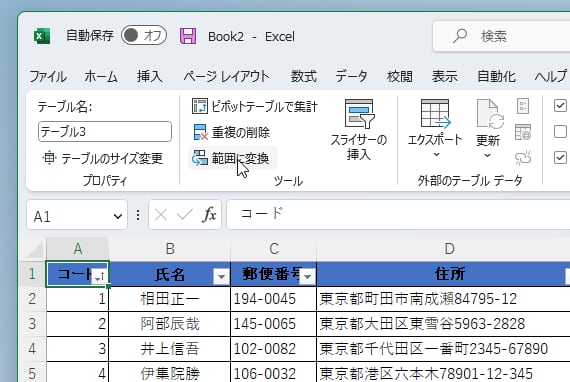
Task: Click the table properties icon beside 更新
Action: tap(523, 106)
